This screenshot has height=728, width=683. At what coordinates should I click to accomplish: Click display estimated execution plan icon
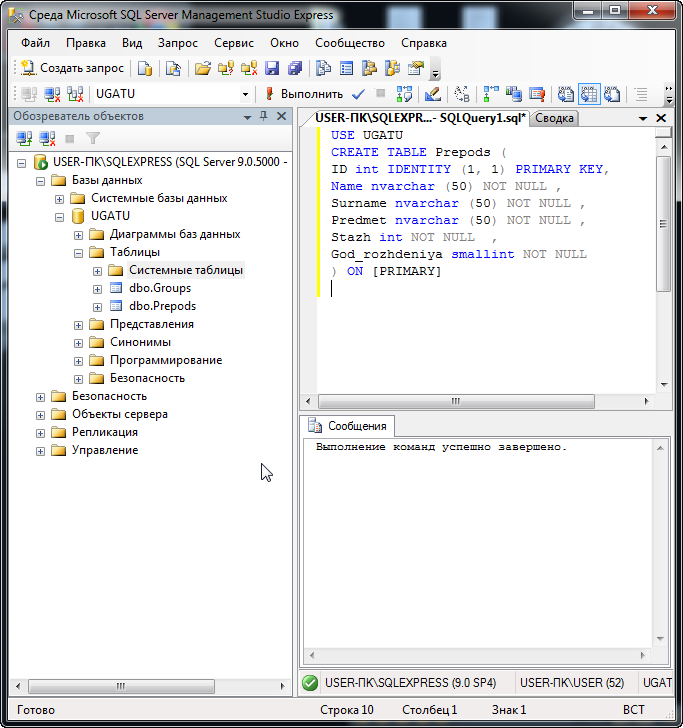pos(404,94)
